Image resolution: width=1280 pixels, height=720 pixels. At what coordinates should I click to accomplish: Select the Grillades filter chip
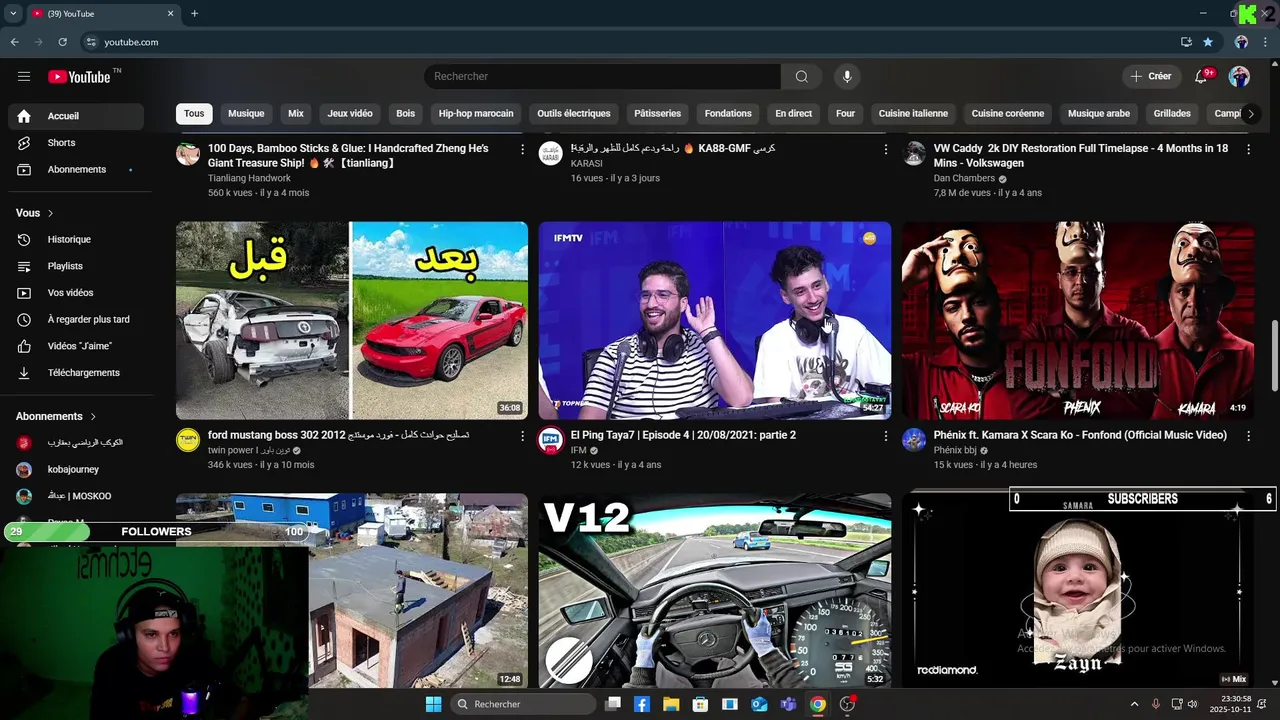(x=1172, y=114)
